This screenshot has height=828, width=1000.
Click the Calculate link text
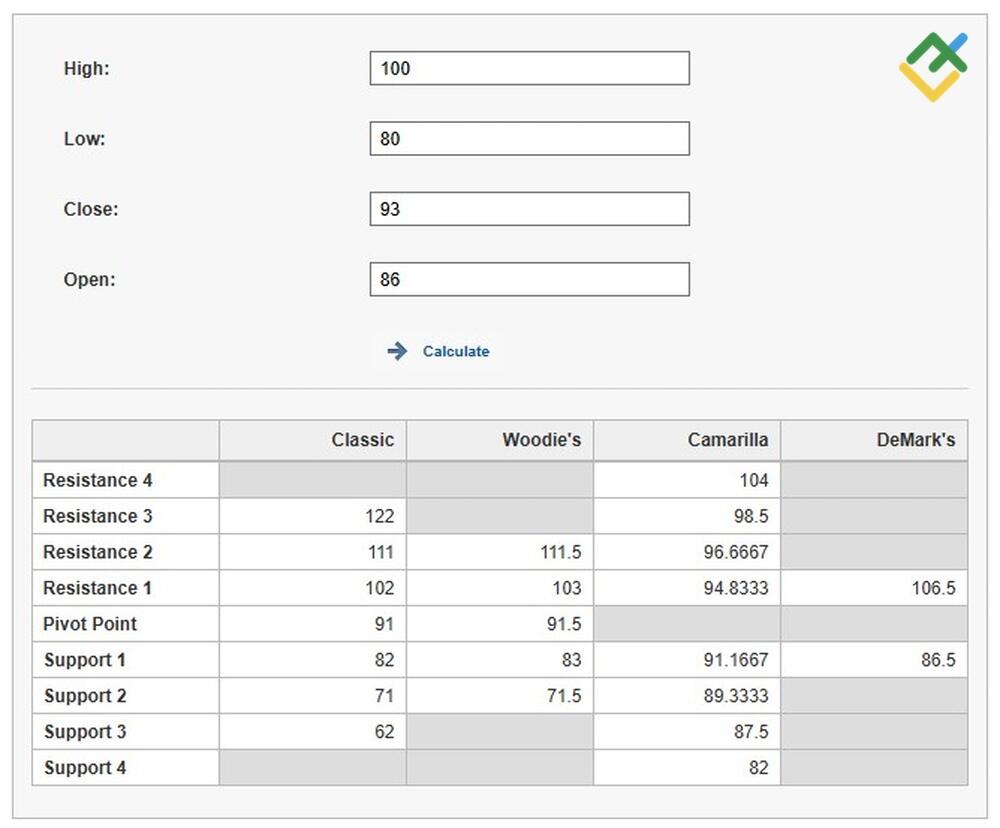click(456, 351)
